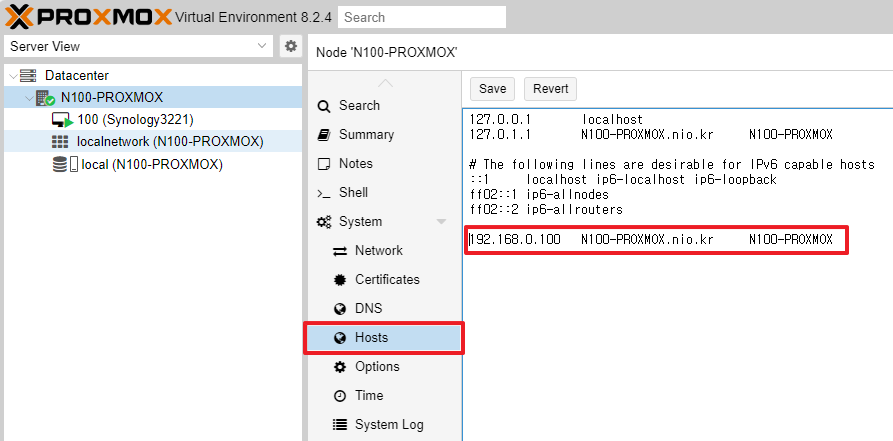Open the tree settings gear icon
893x441 pixels.
coord(291,46)
